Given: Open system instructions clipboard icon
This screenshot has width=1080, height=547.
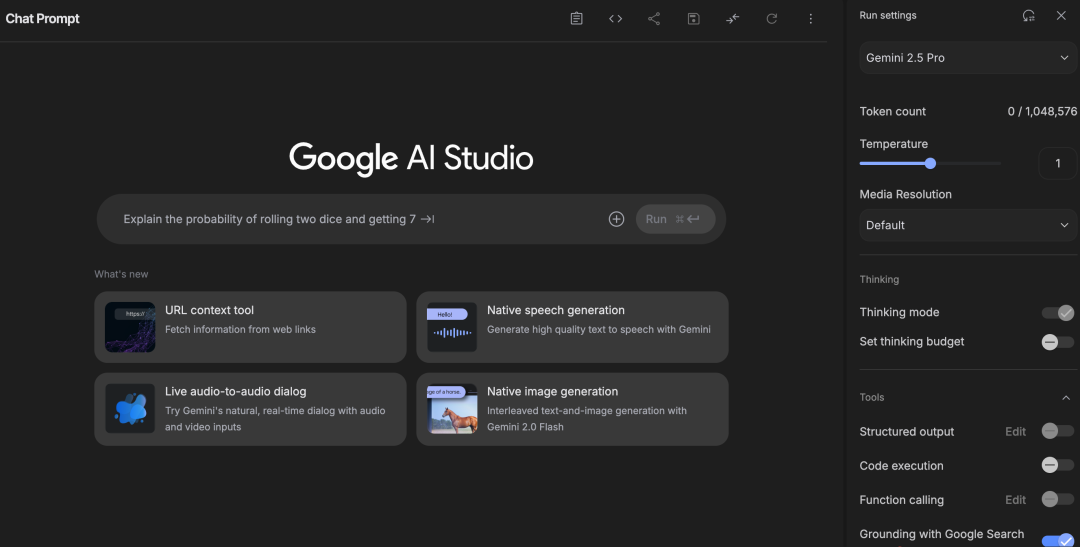Looking at the screenshot, I should pos(577,19).
